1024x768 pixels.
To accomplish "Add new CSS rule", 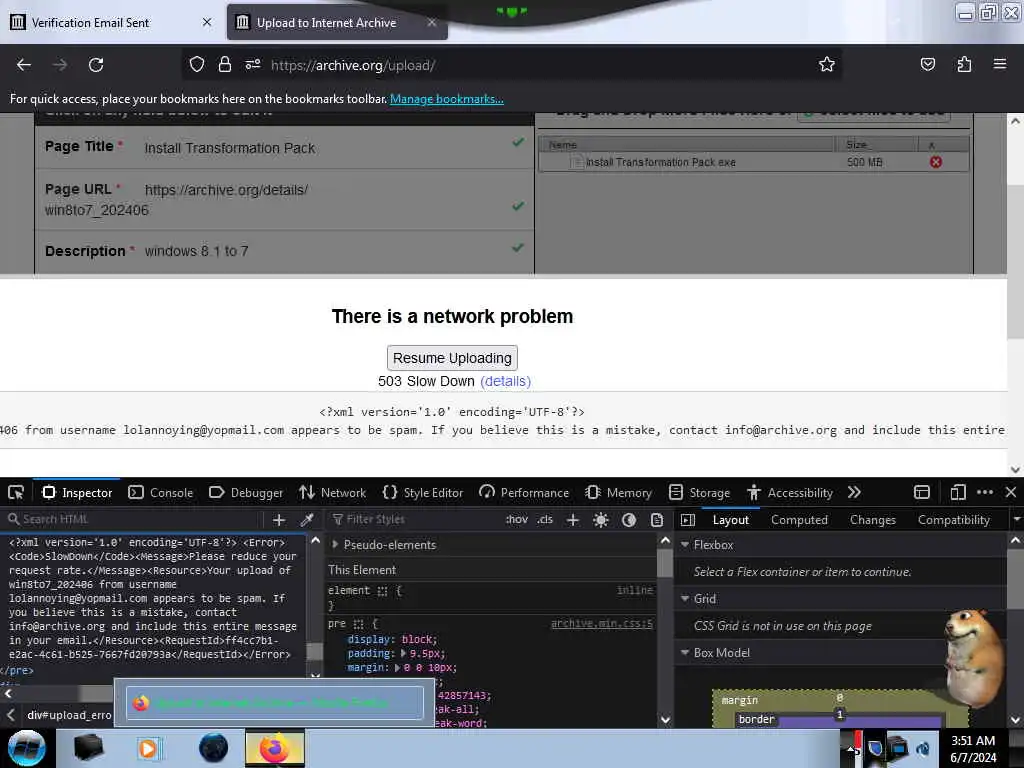I will point(573,520).
